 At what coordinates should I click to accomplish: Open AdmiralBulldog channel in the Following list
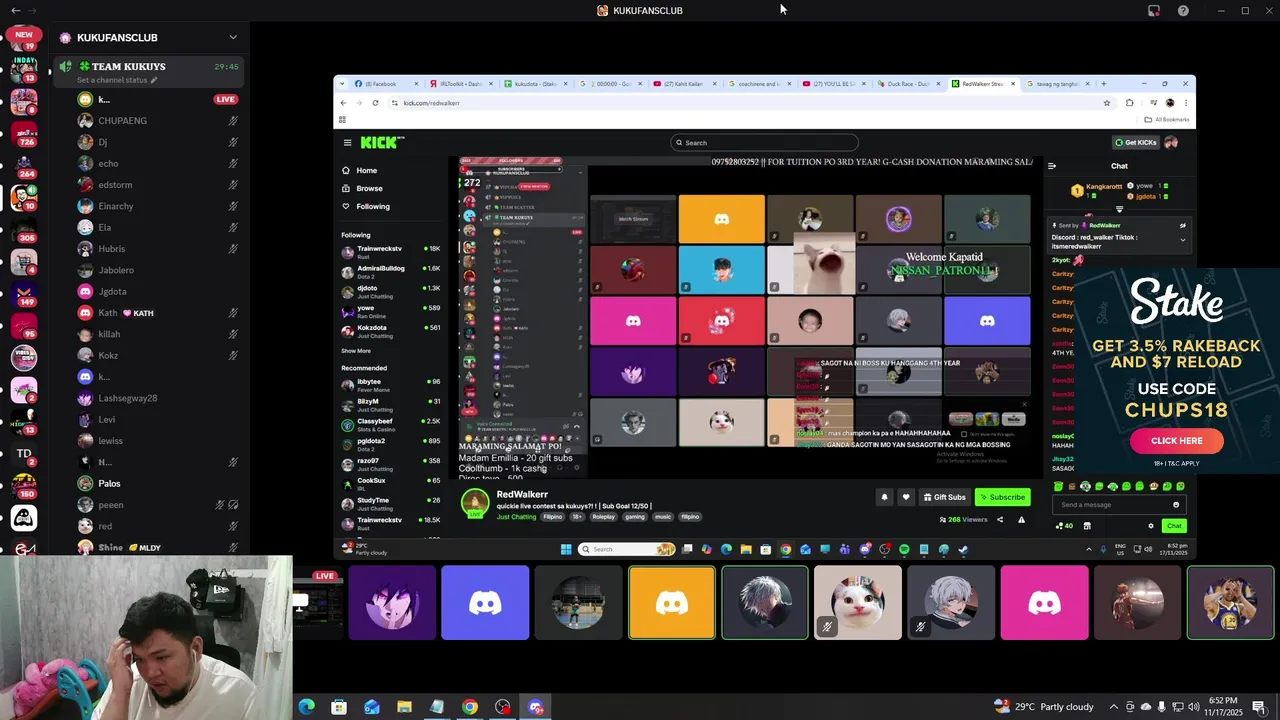coord(391,270)
